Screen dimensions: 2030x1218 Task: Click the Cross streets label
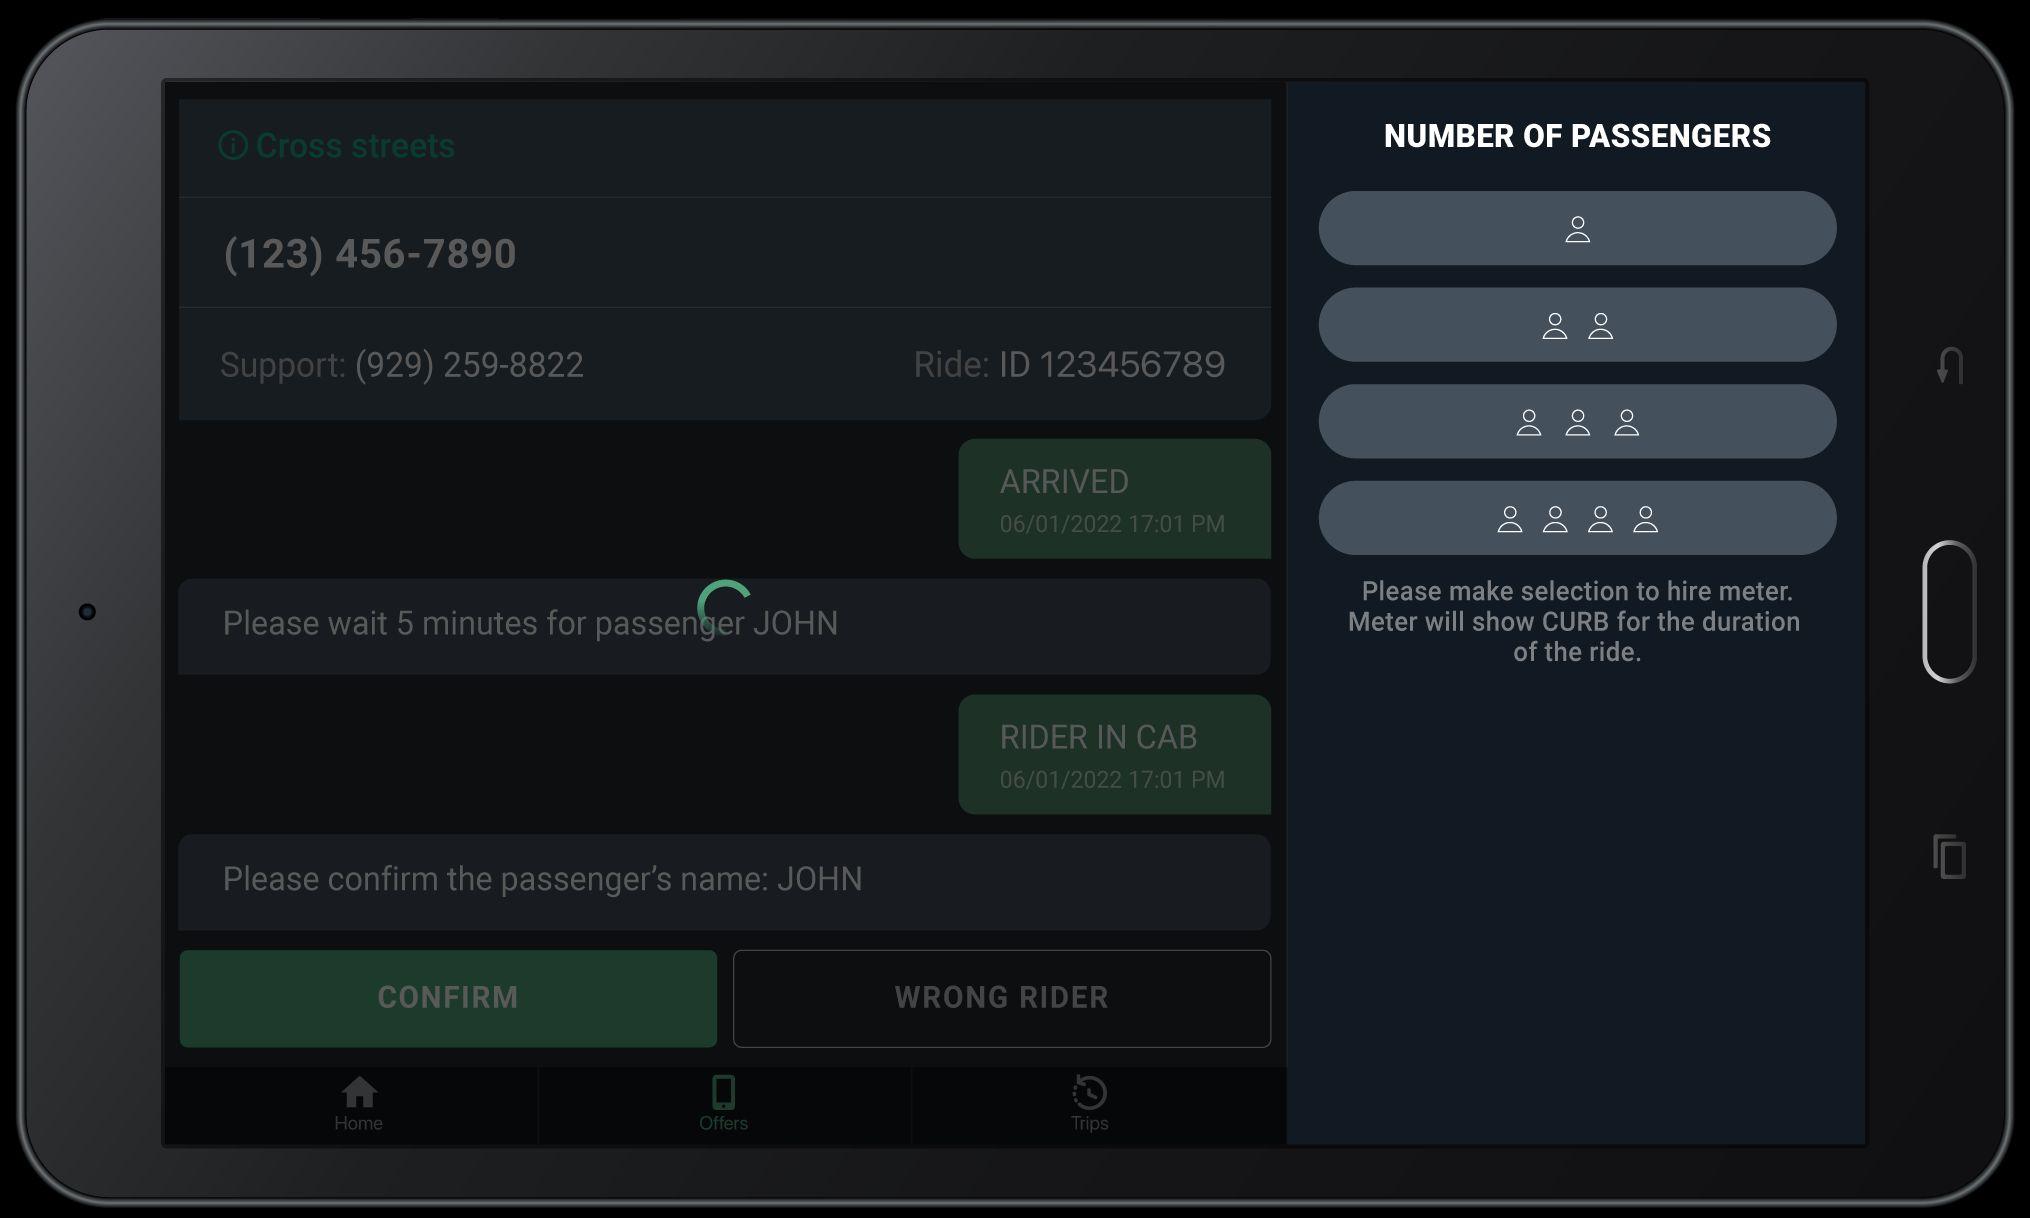pos(355,146)
